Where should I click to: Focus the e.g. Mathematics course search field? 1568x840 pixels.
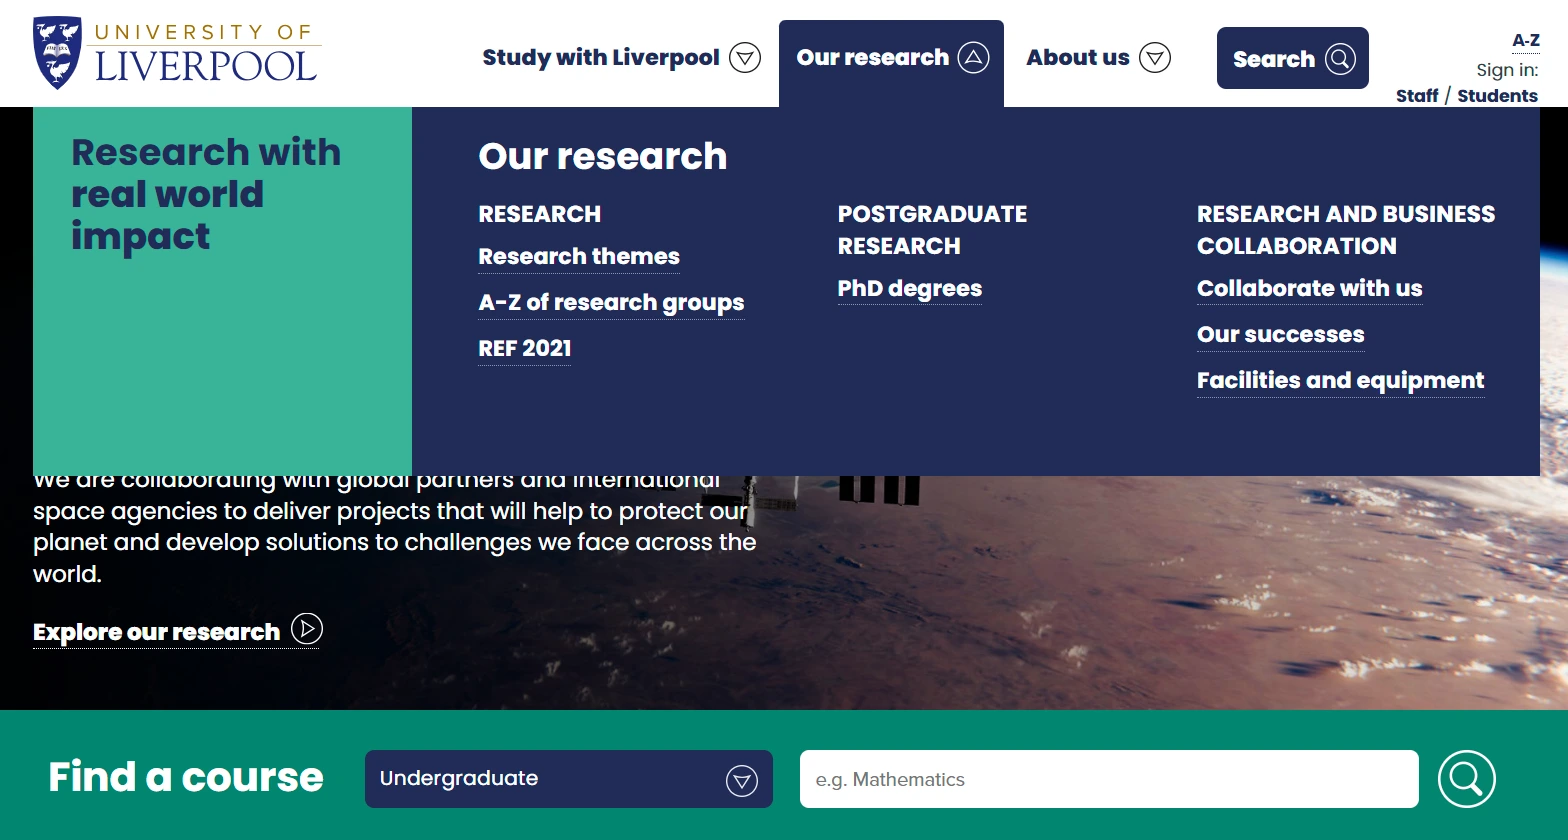point(1109,779)
